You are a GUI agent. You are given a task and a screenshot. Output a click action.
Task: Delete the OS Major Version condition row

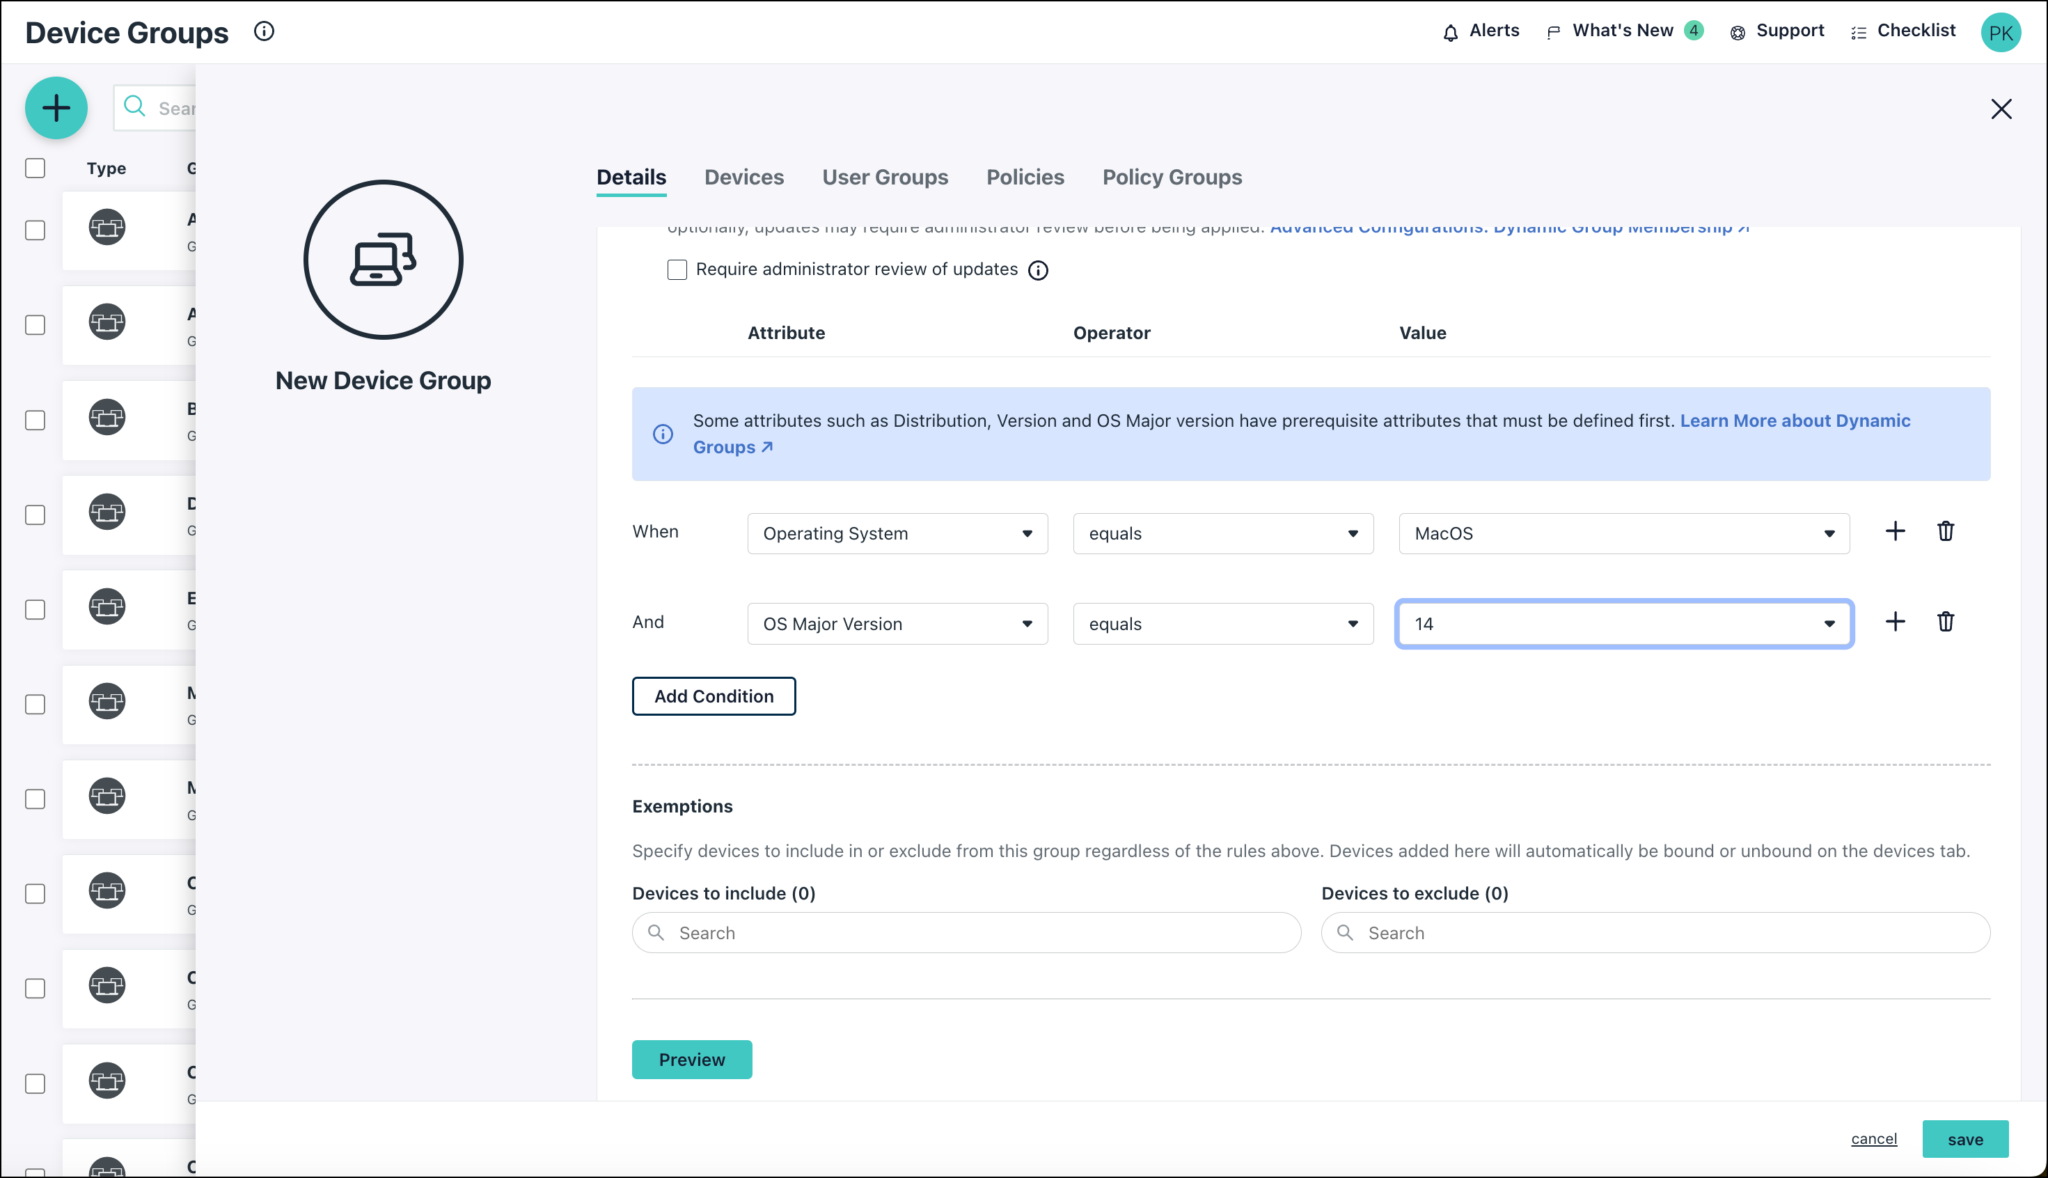pyautogui.click(x=1946, y=621)
